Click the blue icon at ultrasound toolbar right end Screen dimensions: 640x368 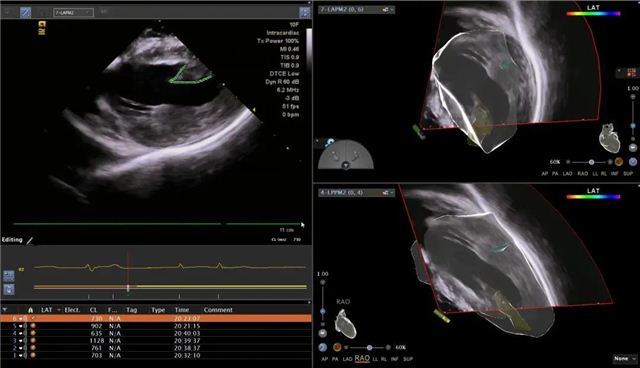tap(305, 13)
